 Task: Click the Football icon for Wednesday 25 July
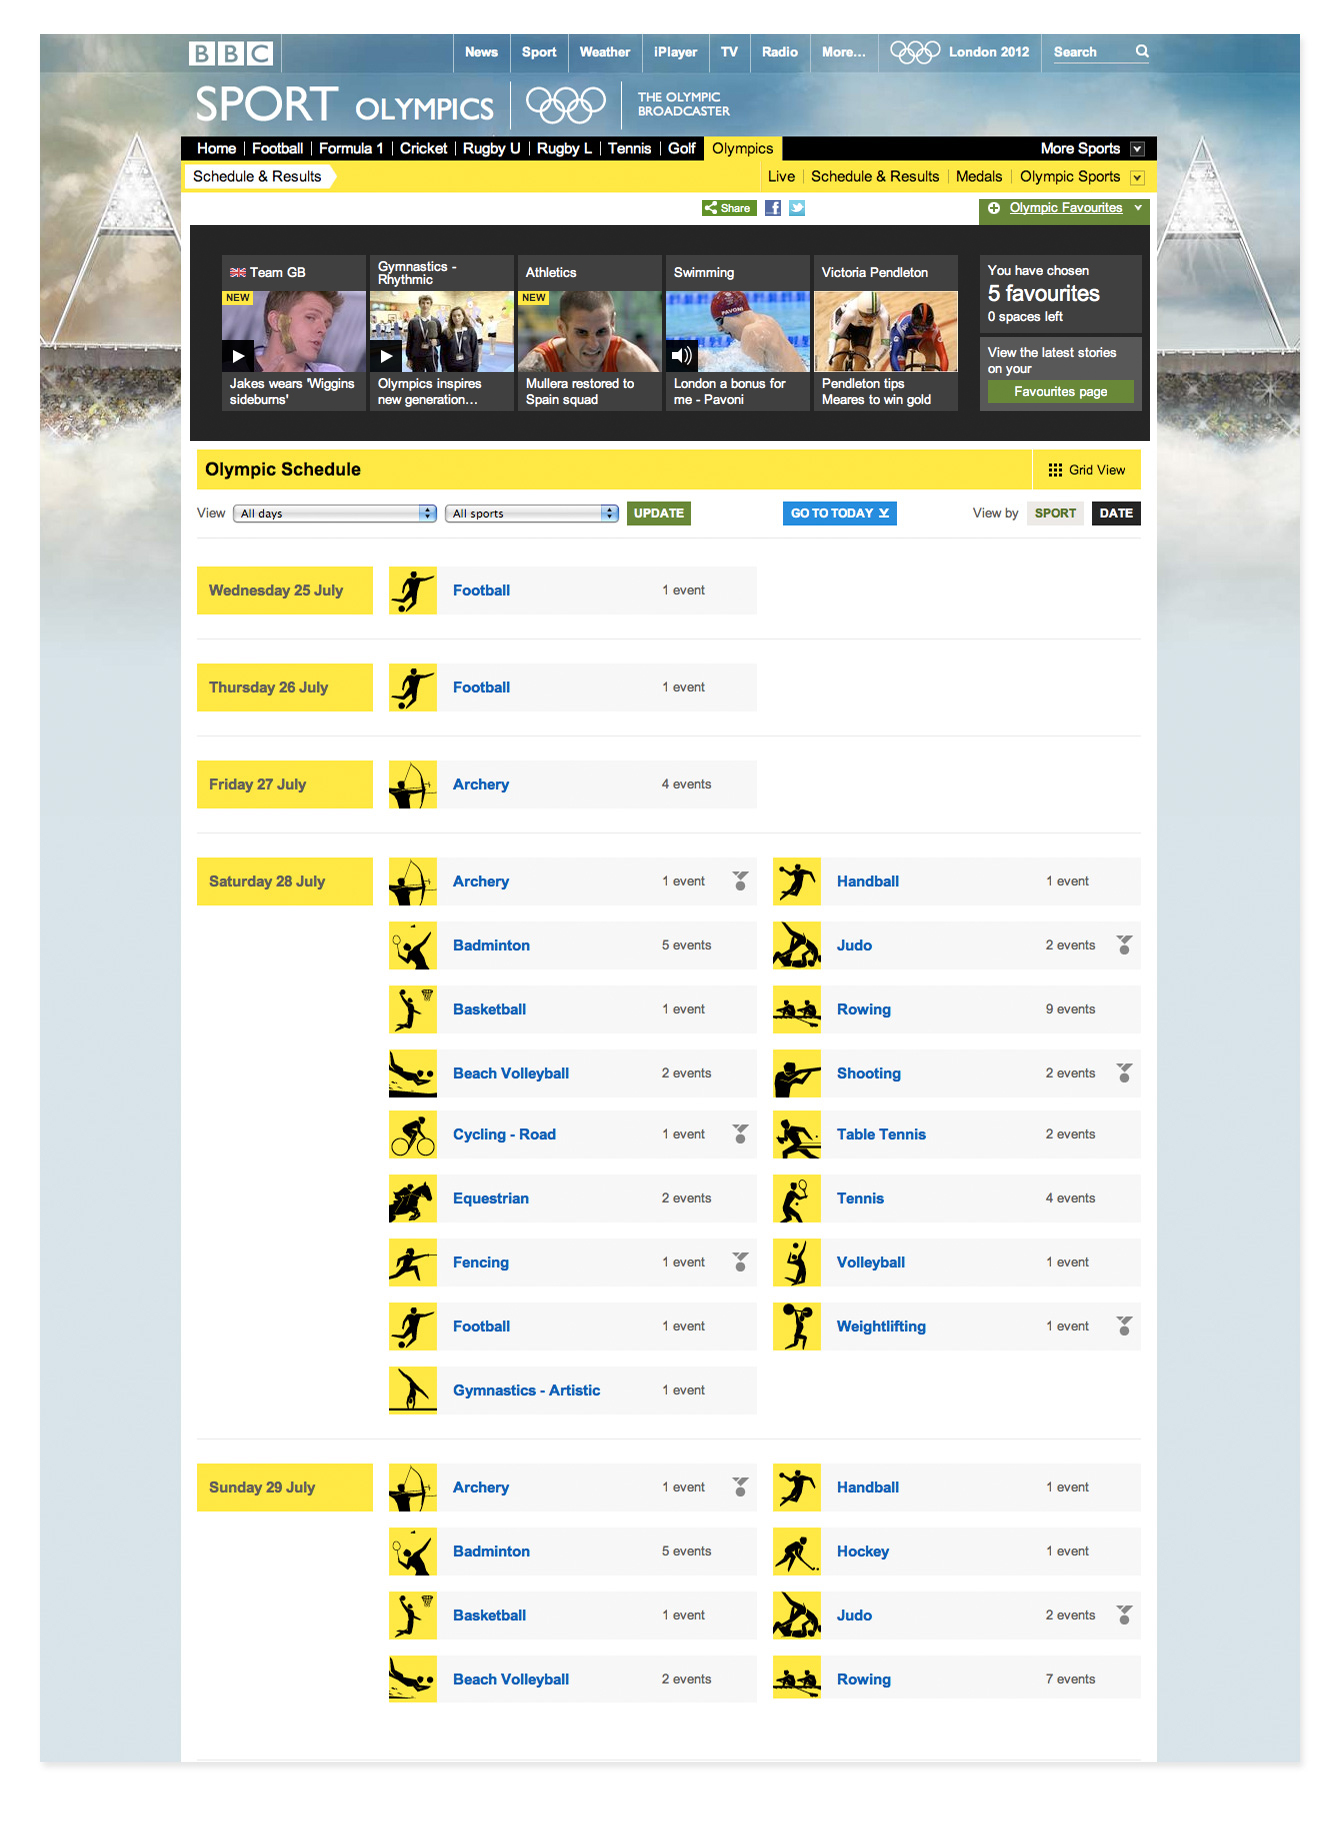tap(413, 590)
